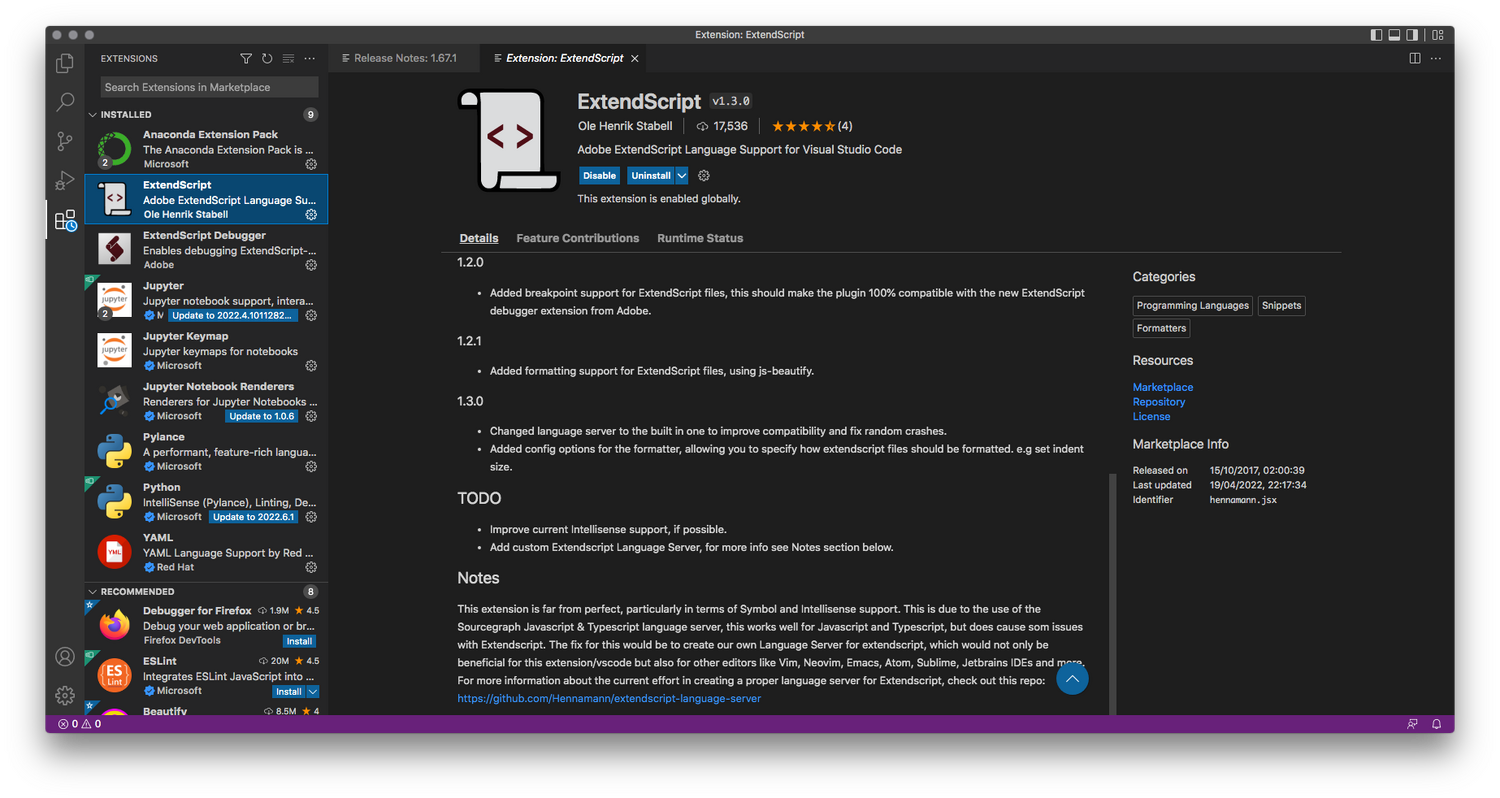Screen dimensions: 1500x798
Task: Select the Jupyter Notebook Renderers extension
Action: click(207, 401)
